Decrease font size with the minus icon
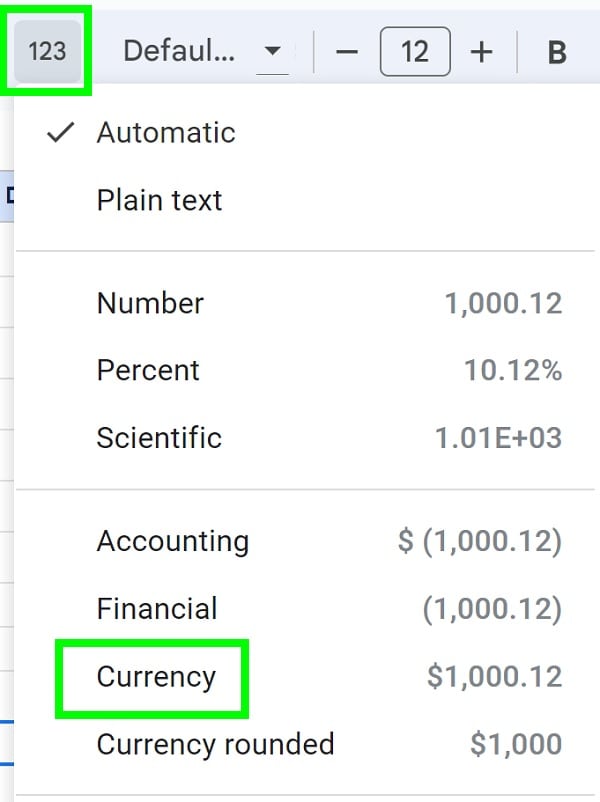This screenshot has width=600, height=802. coord(347,50)
